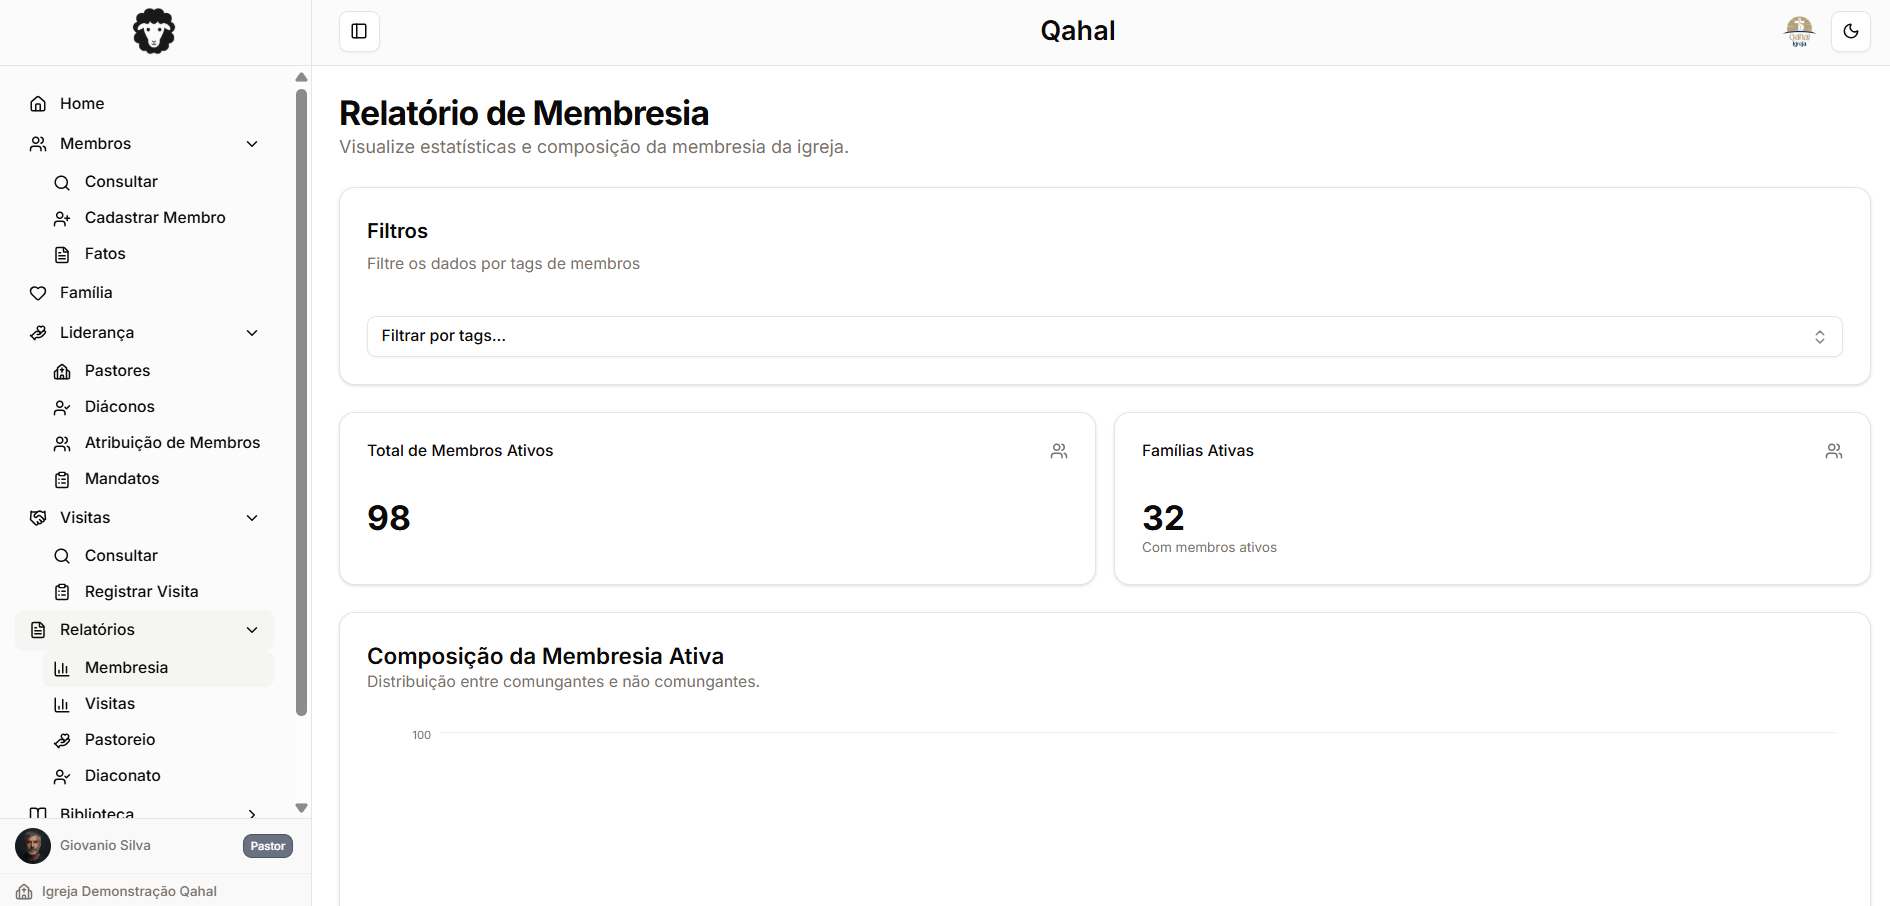Click the sidebar vertical scrollbar
Viewport: 1890px width, 906px height.
301,400
